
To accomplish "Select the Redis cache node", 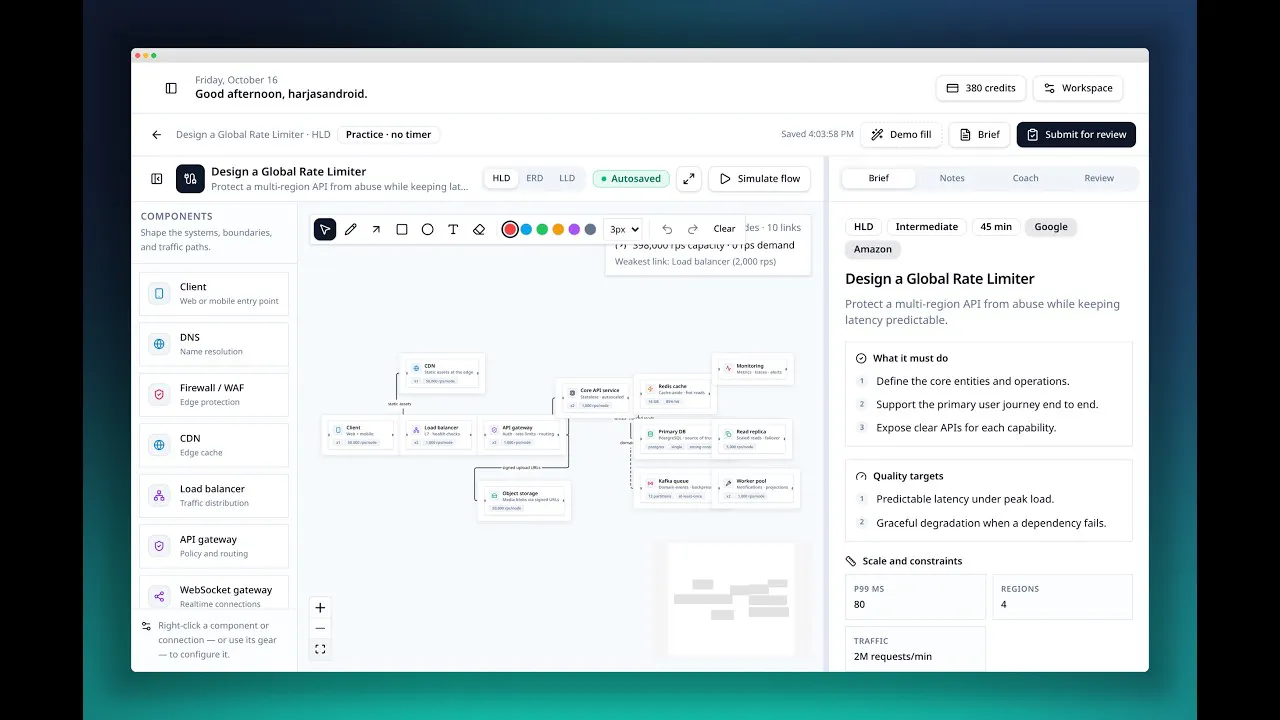I will 673,393.
